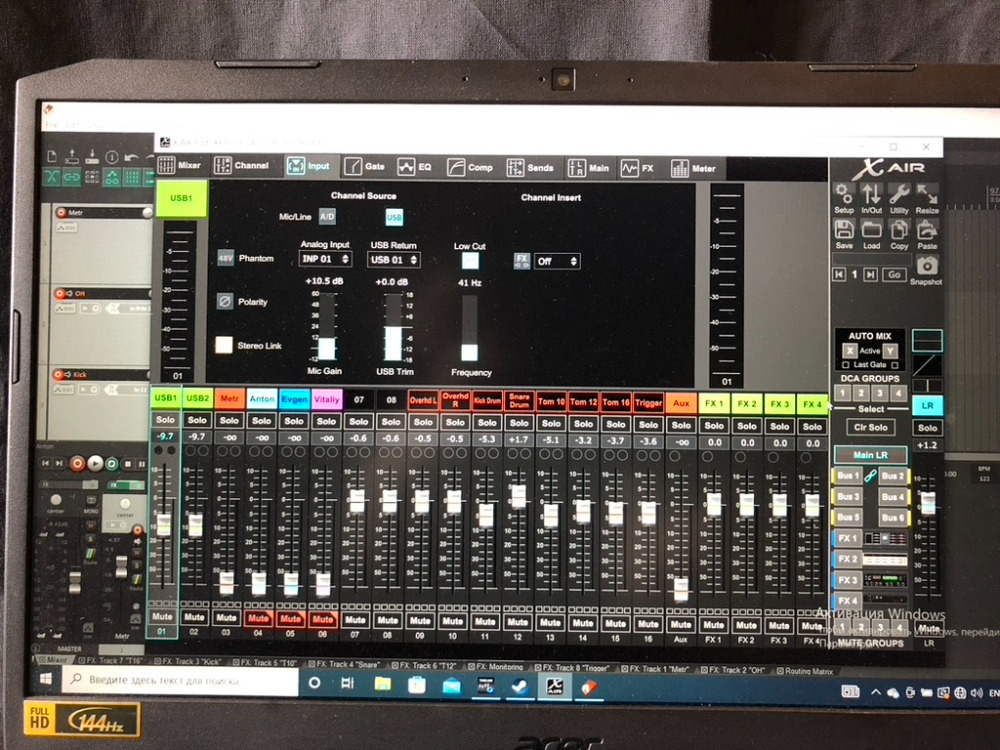Select A/D Mic/Line channel source
1000x750 pixels.
tap(327, 217)
